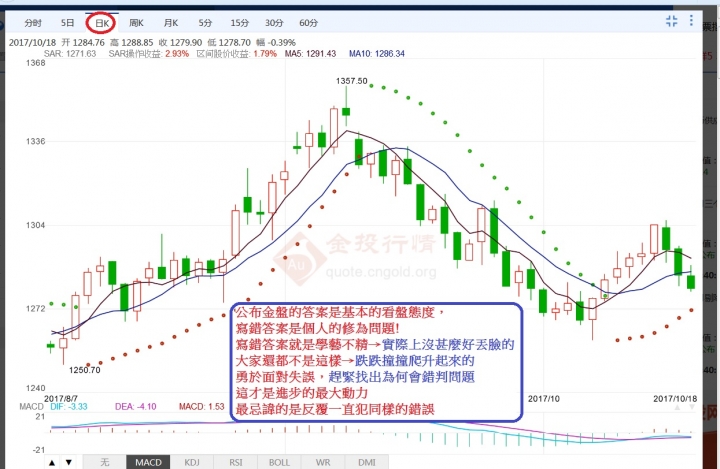Select the 5日 period tab
Screen dimensions: 720x469
[x=67, y=23]
